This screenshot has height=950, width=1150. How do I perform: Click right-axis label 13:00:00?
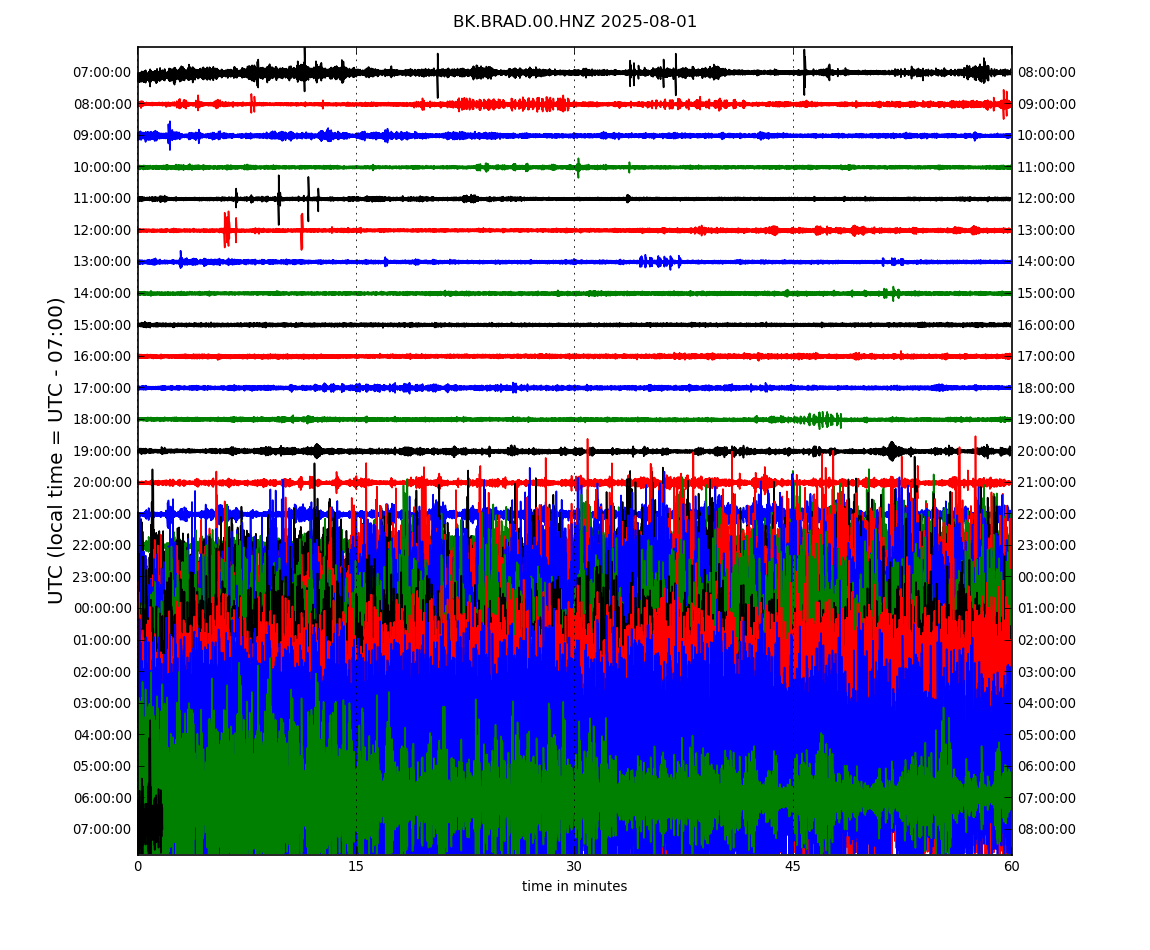(1047, 230)
